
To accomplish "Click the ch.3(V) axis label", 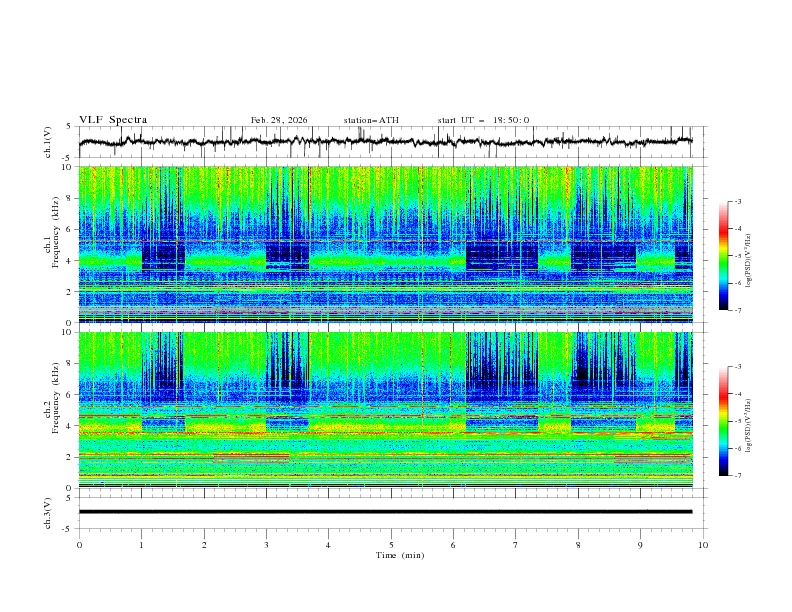I will tap(47, 513).
